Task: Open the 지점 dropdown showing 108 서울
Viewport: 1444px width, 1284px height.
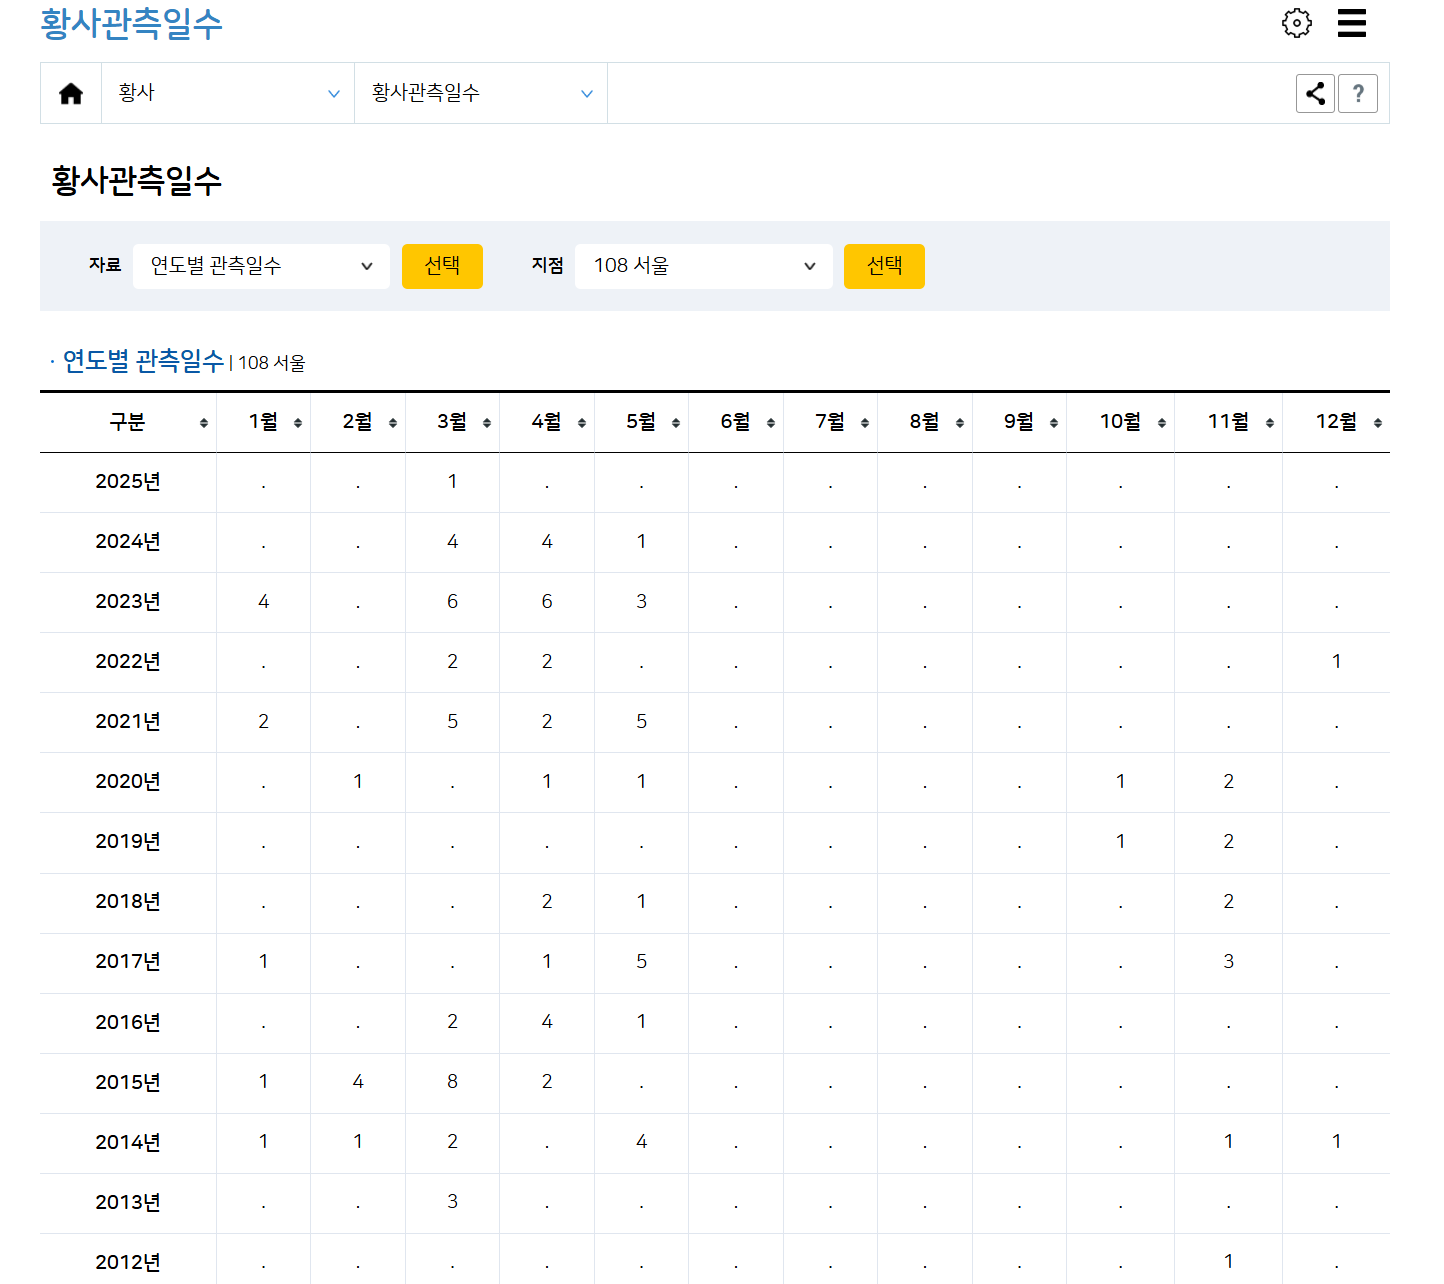Action: coord(703,266)
